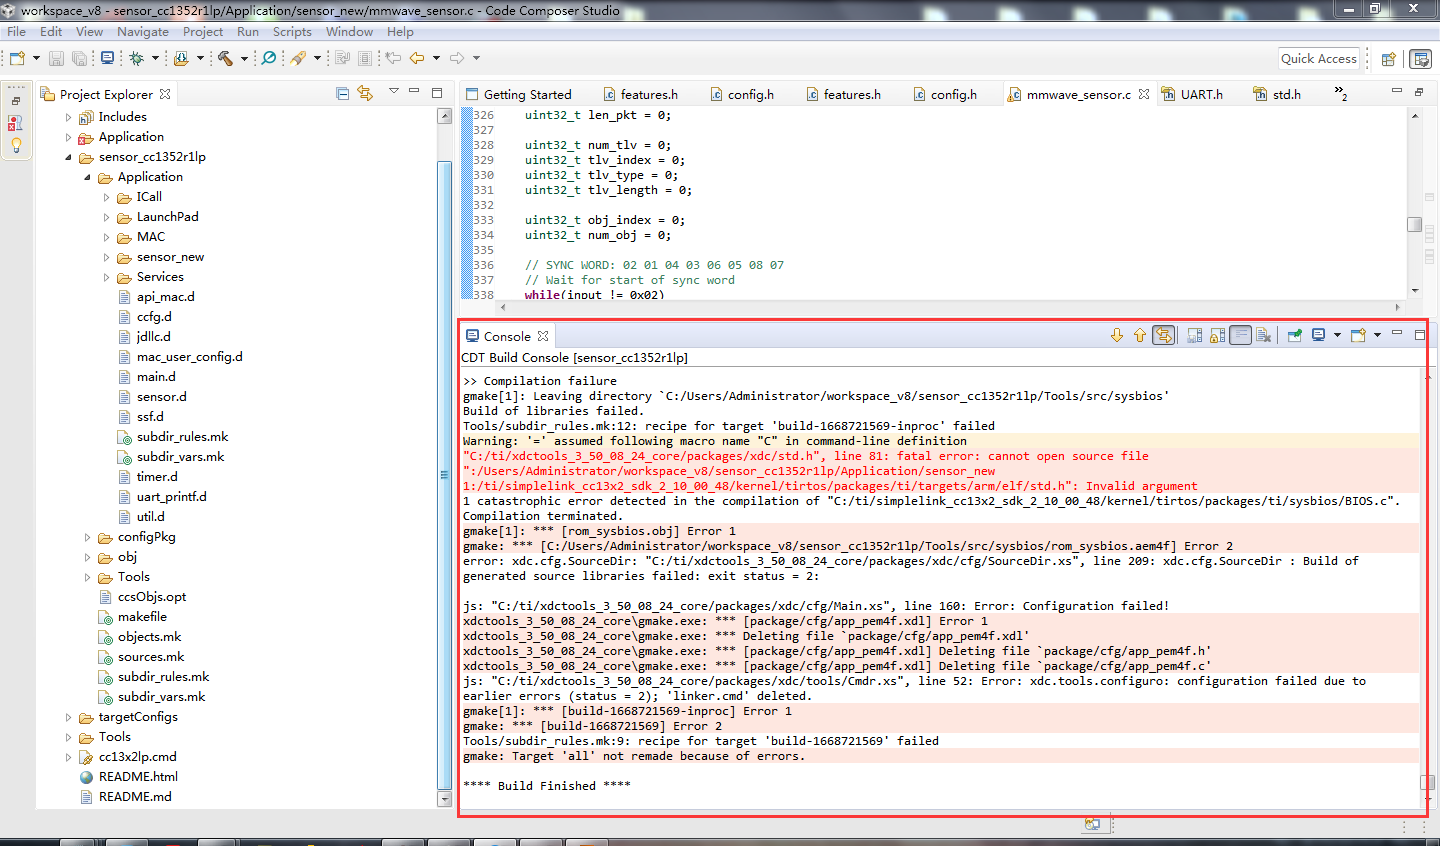
Task: Clear the Console output
Action: pyautogui.click(x=1265, y=335)
